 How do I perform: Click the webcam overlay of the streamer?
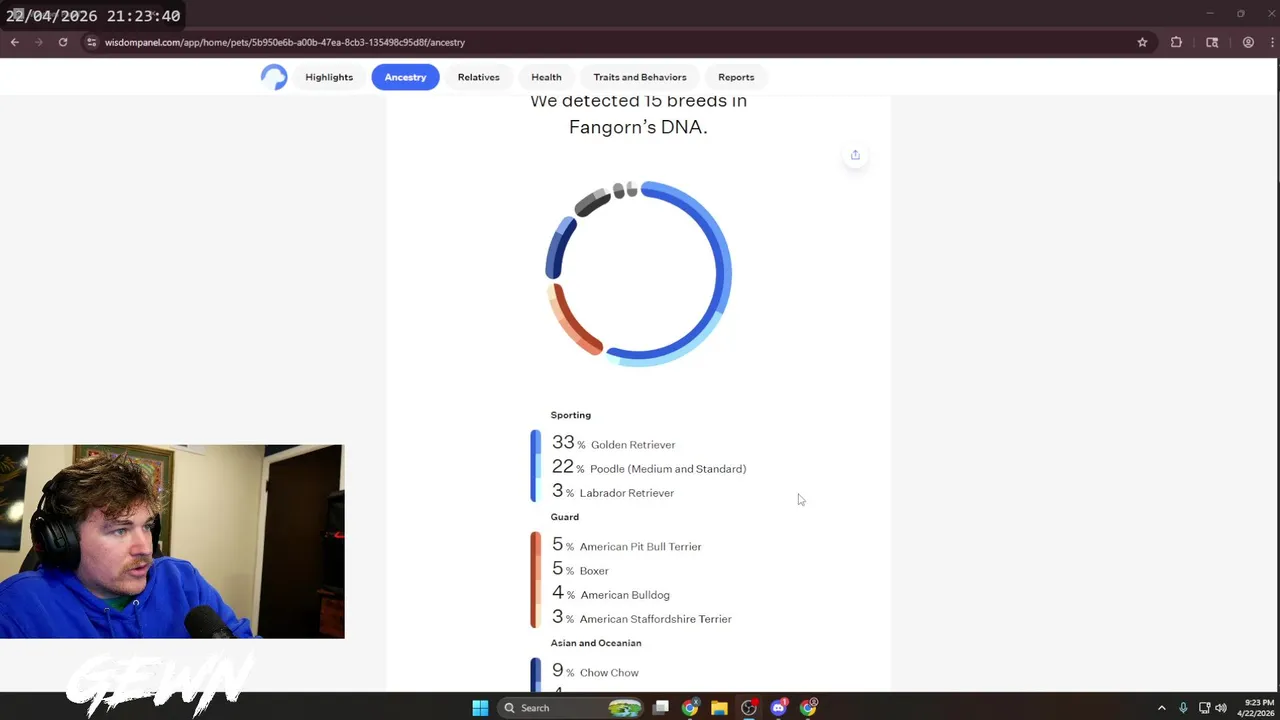tap(172, 542)
